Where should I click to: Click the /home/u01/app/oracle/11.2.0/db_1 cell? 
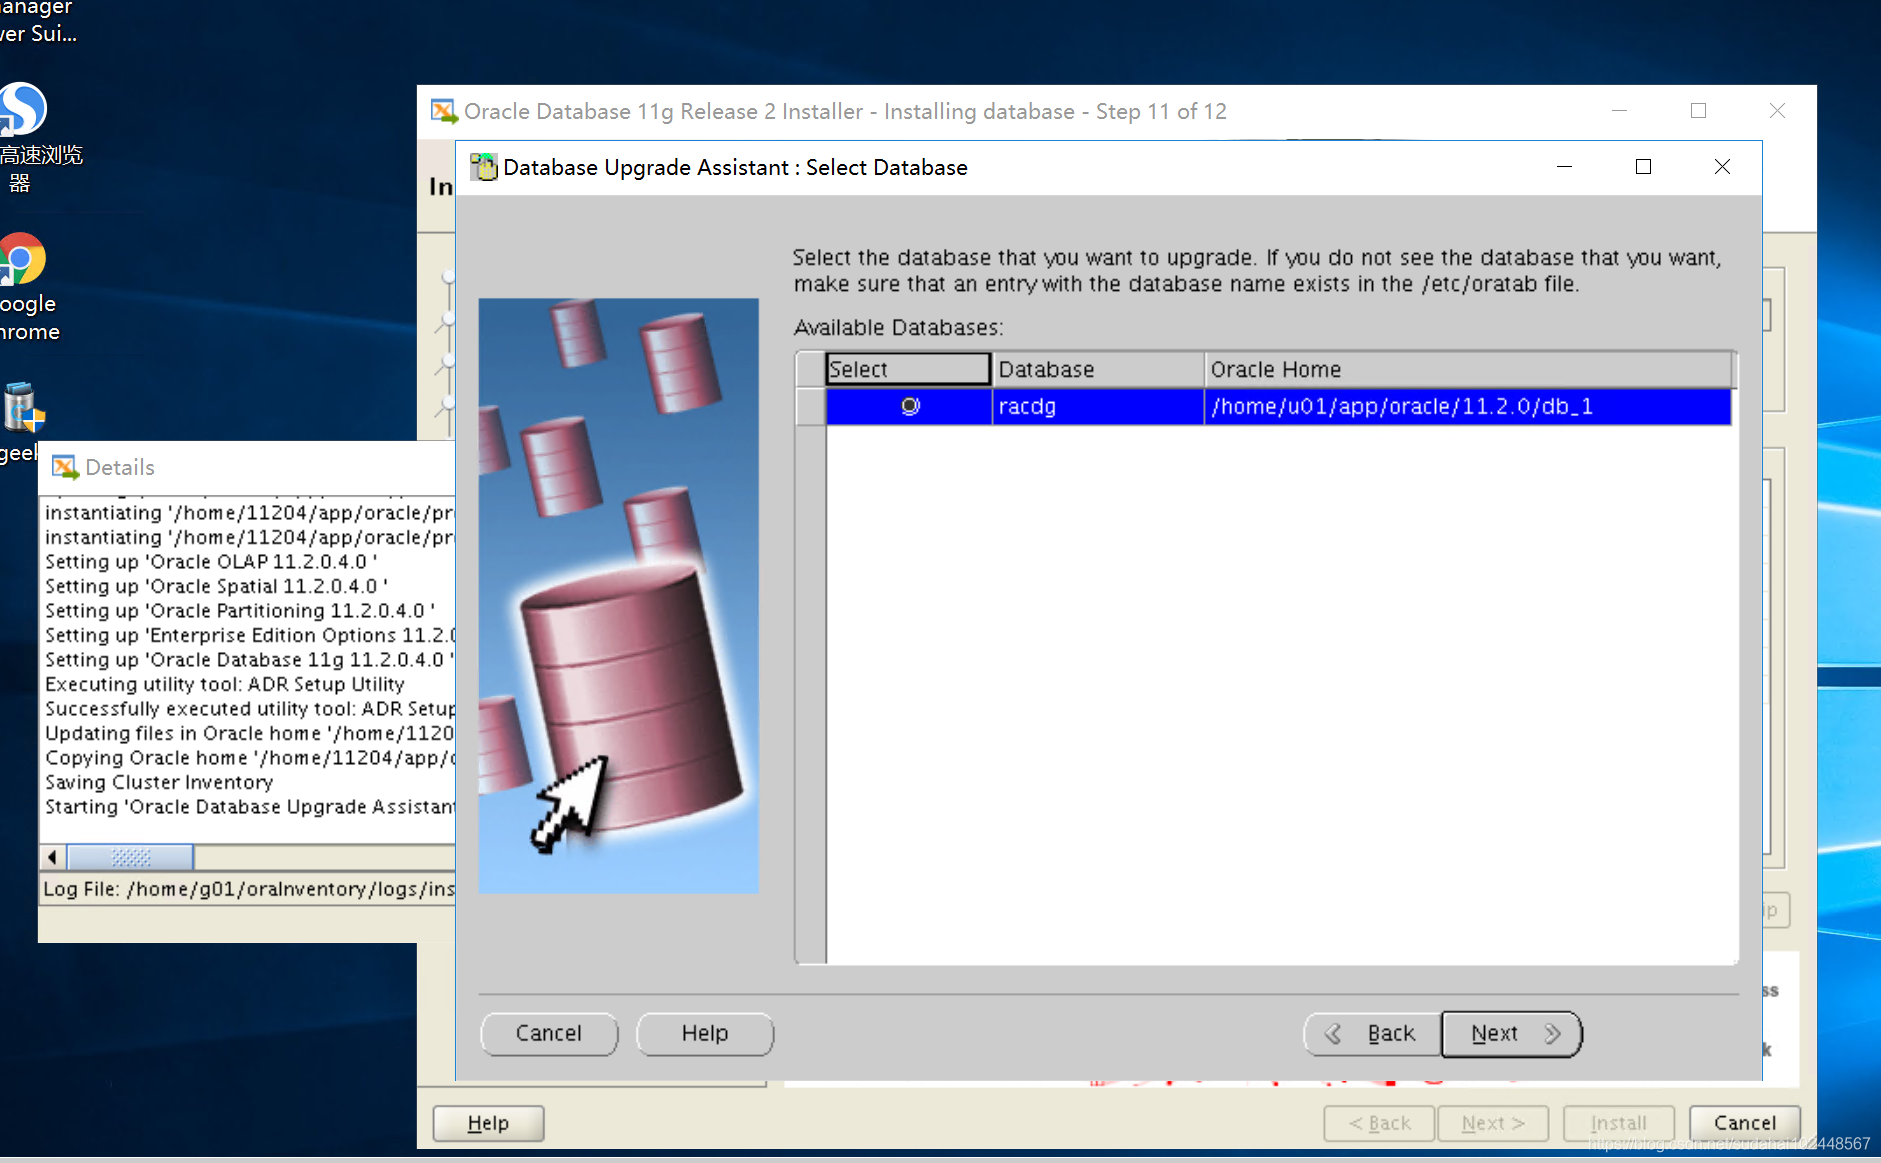coord(1468,406)
